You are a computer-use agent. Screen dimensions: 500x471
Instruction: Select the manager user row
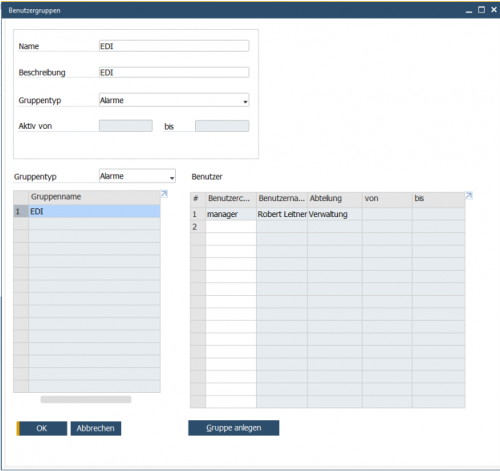[328, 214]
